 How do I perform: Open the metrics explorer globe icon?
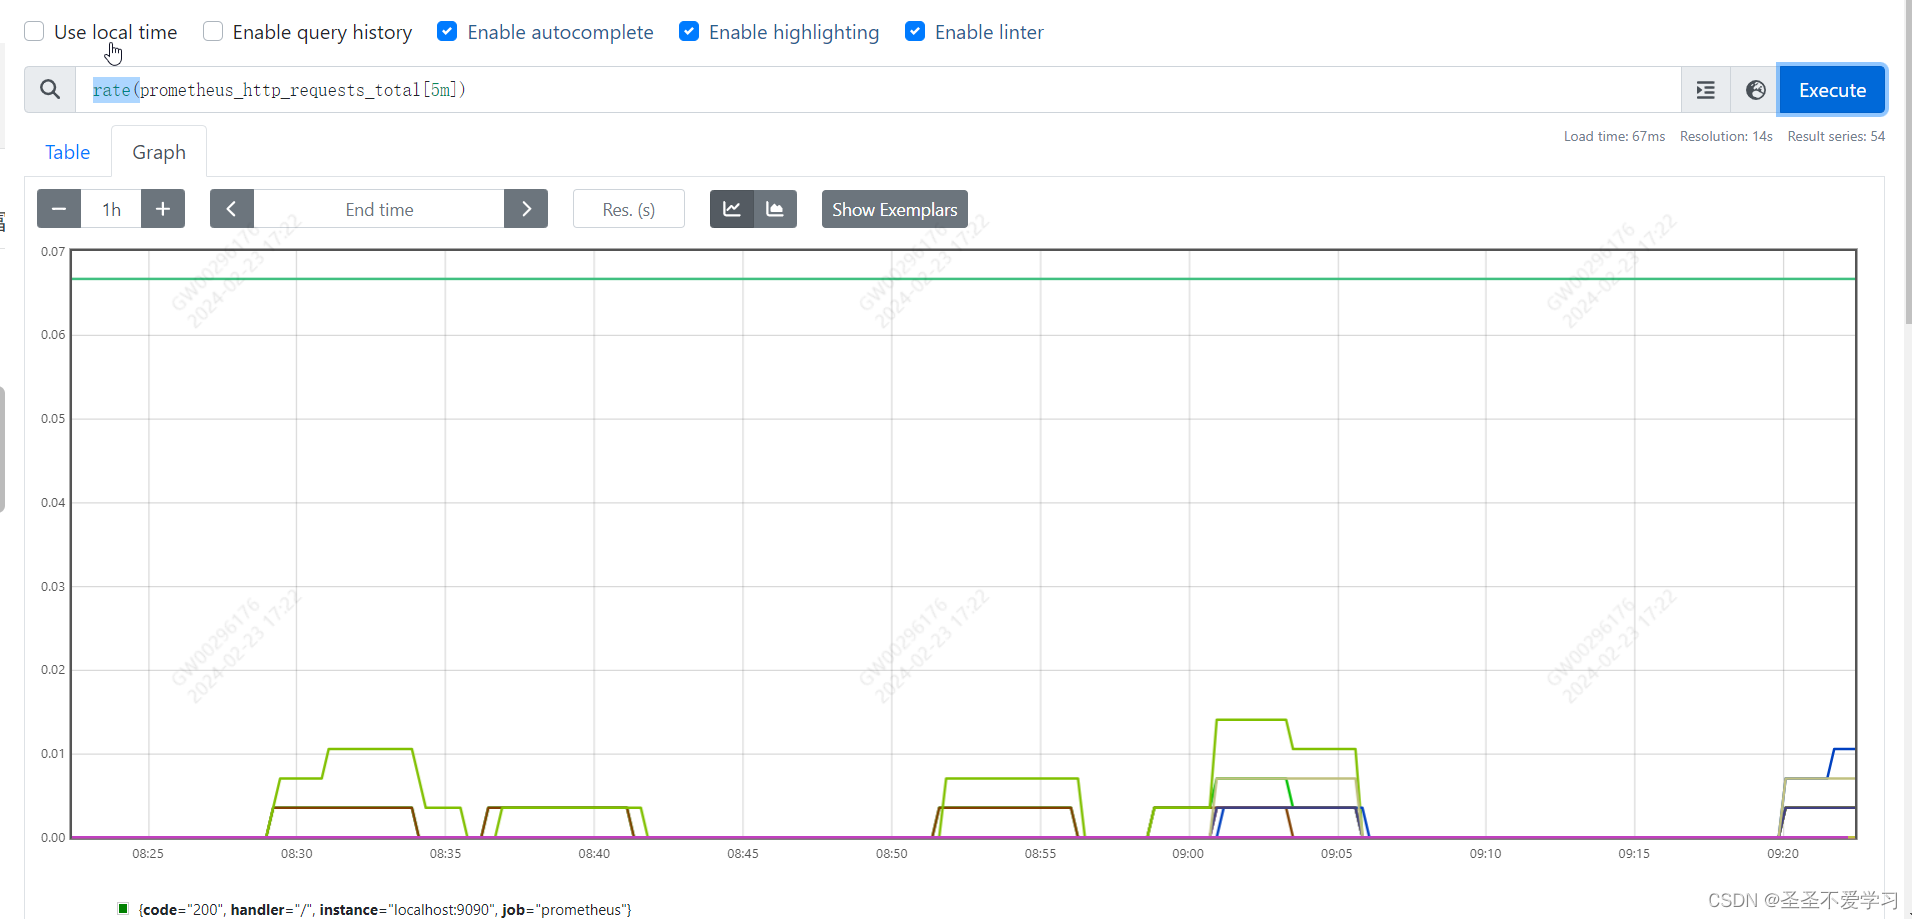point(1755,90)
